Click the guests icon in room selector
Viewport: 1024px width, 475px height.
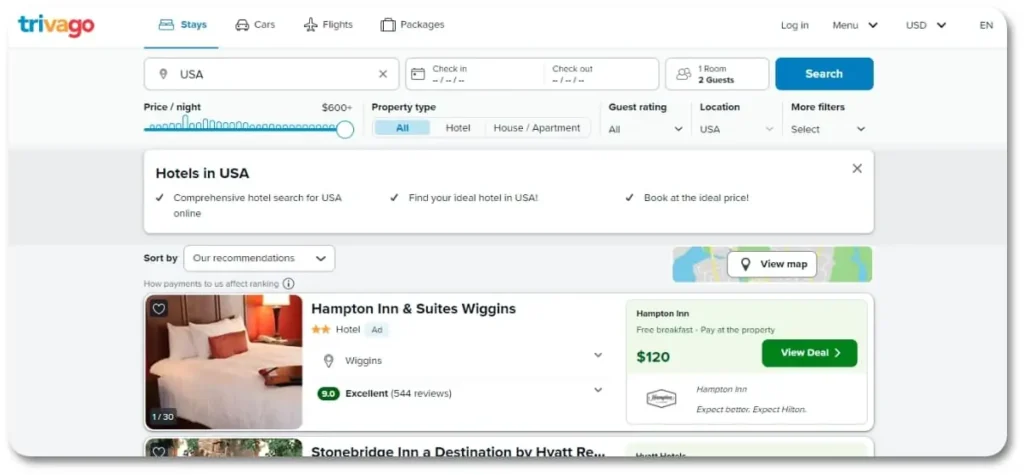[684, 74]
